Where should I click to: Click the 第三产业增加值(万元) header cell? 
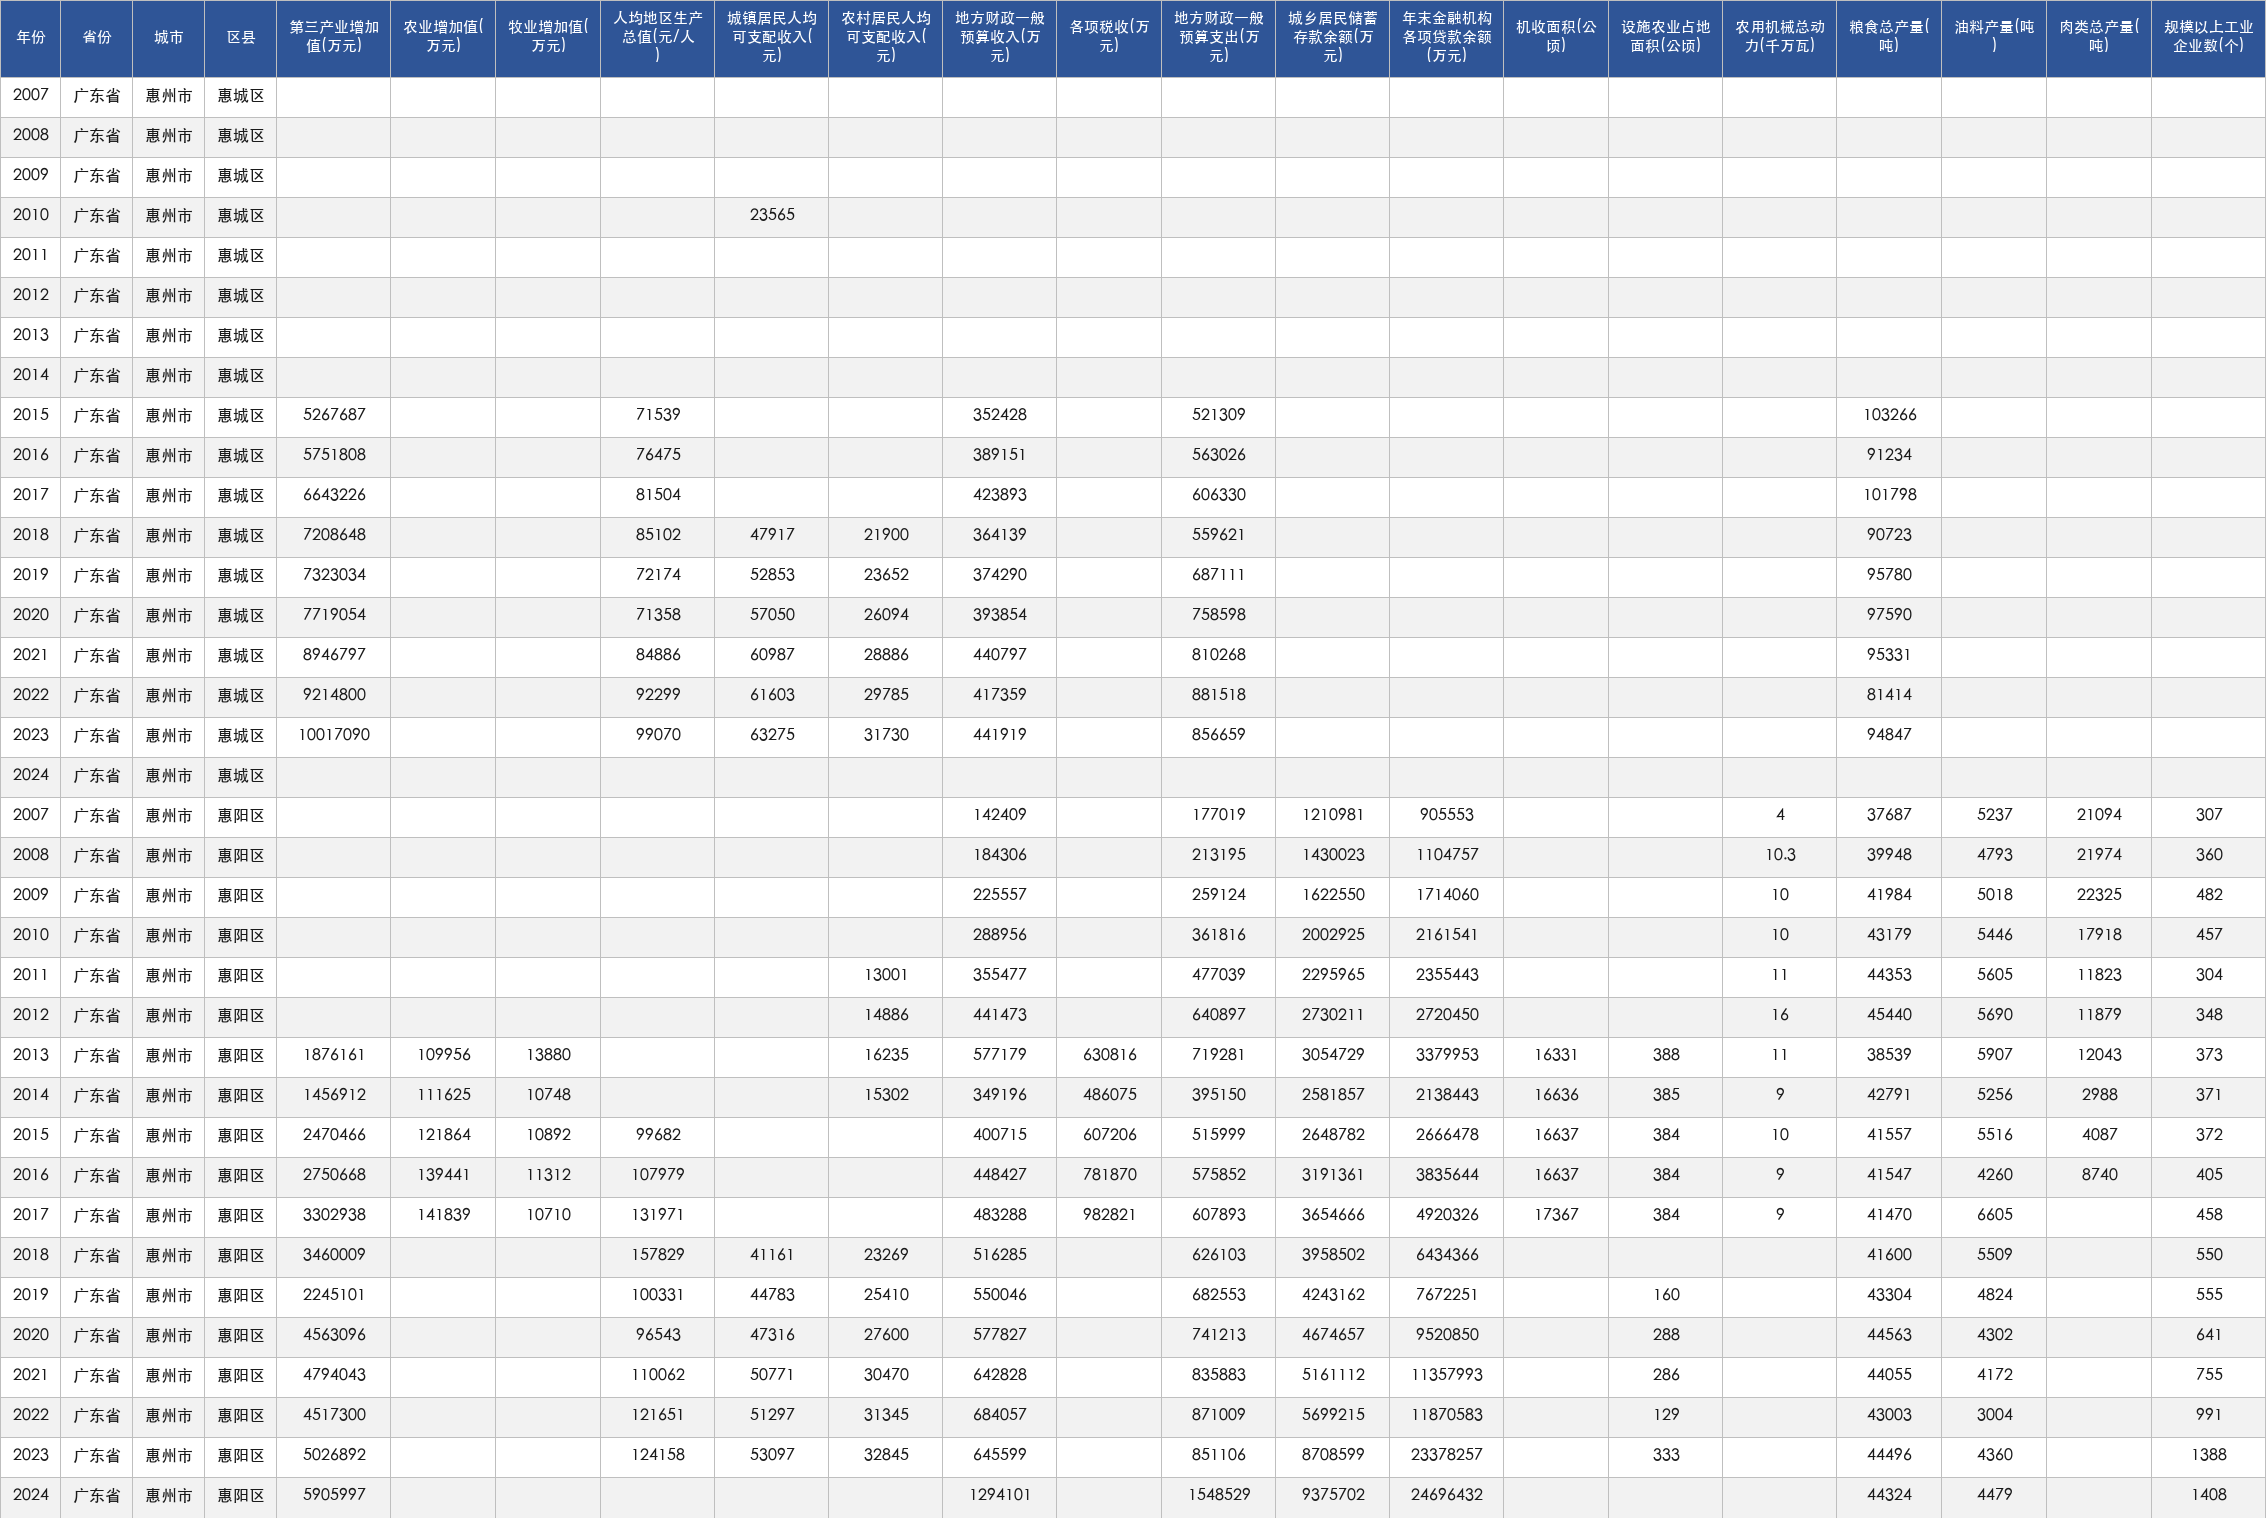(x=334, y=38)
